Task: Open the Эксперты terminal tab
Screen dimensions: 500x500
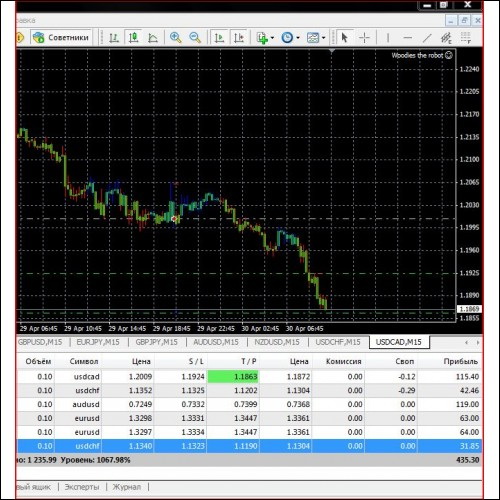Action: 82,487
